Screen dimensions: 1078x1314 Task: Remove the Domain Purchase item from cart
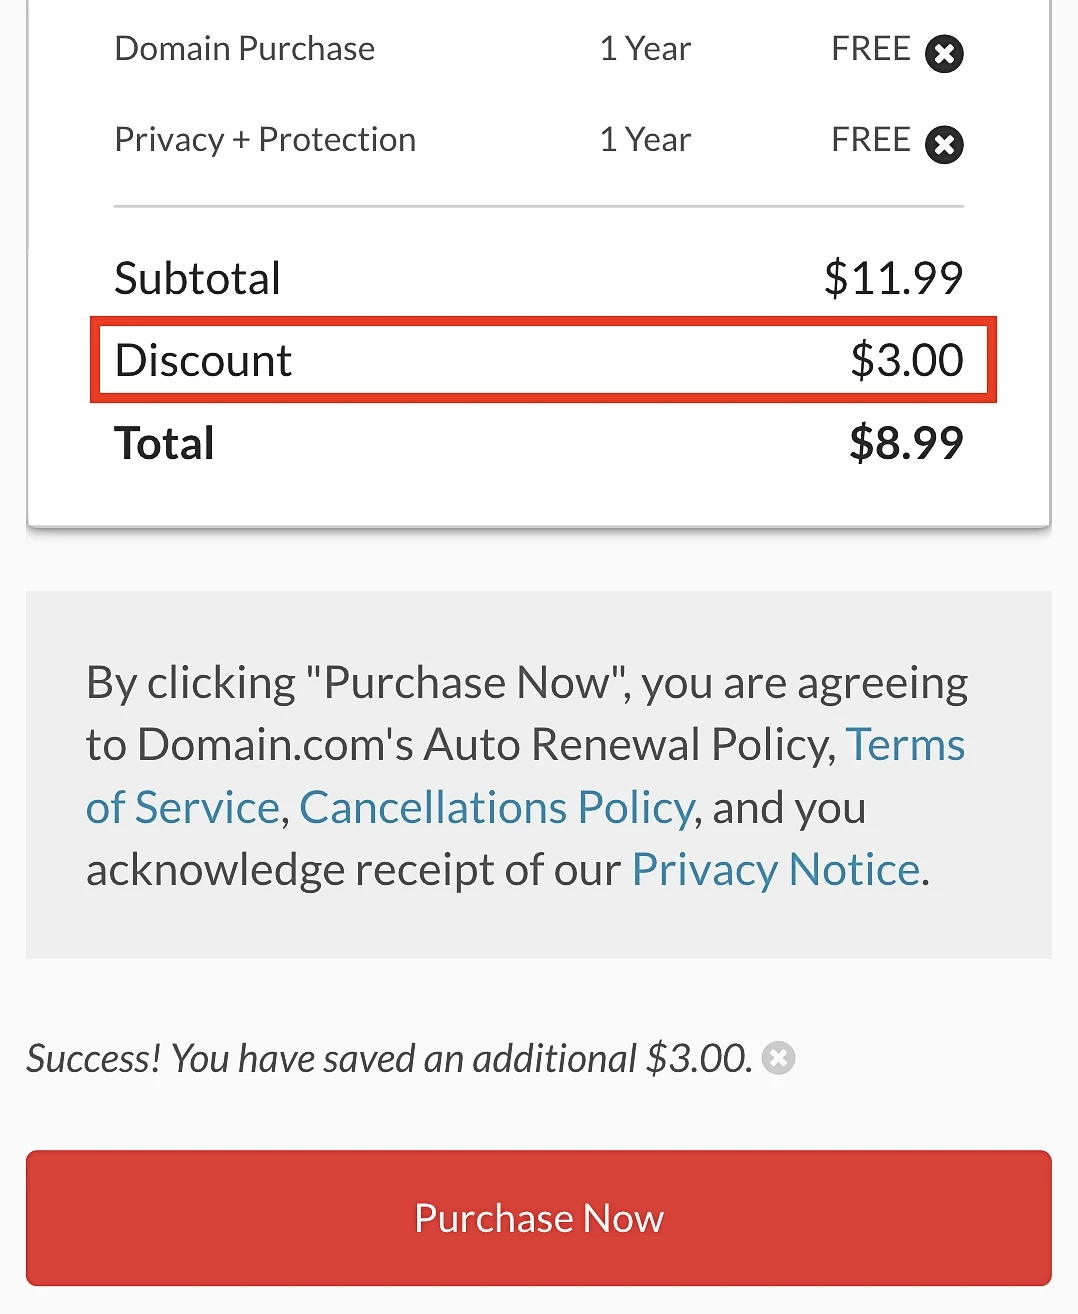943,53
